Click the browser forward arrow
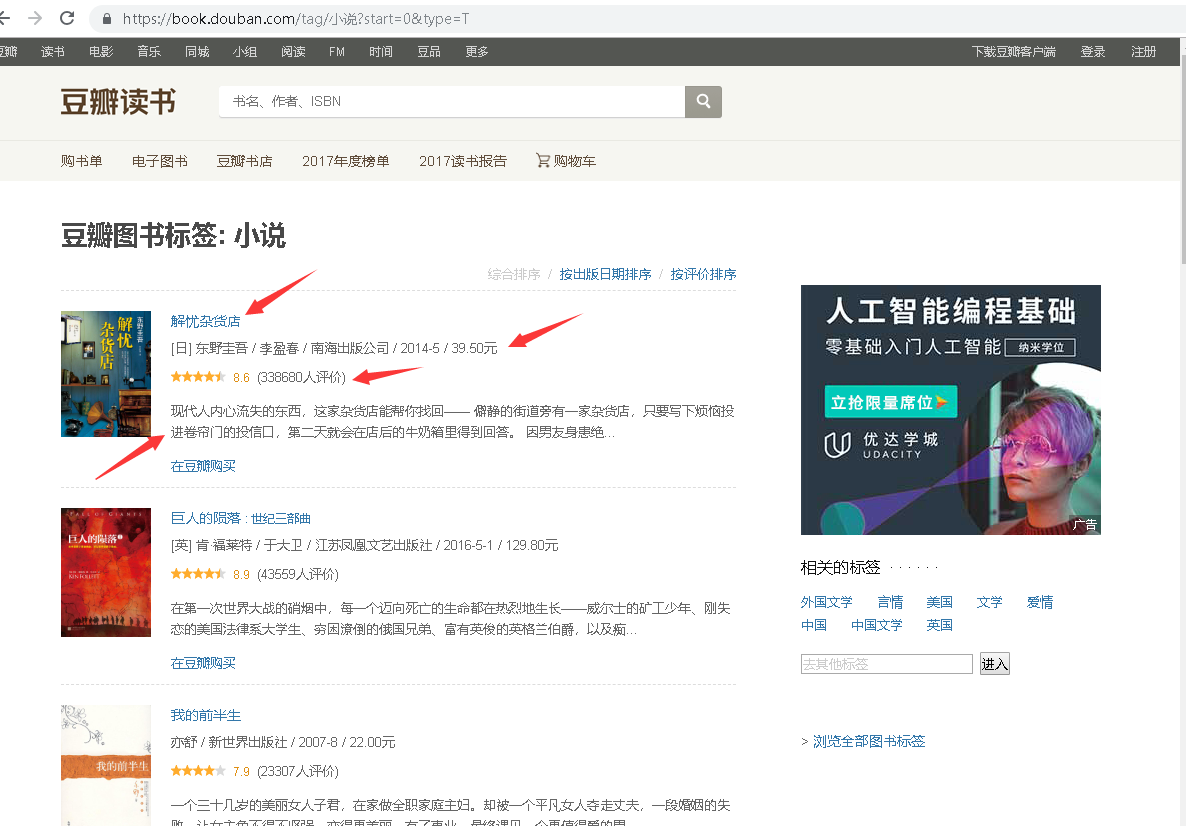The height and width of the screenshot is (826, 1186). click(35, 18)
